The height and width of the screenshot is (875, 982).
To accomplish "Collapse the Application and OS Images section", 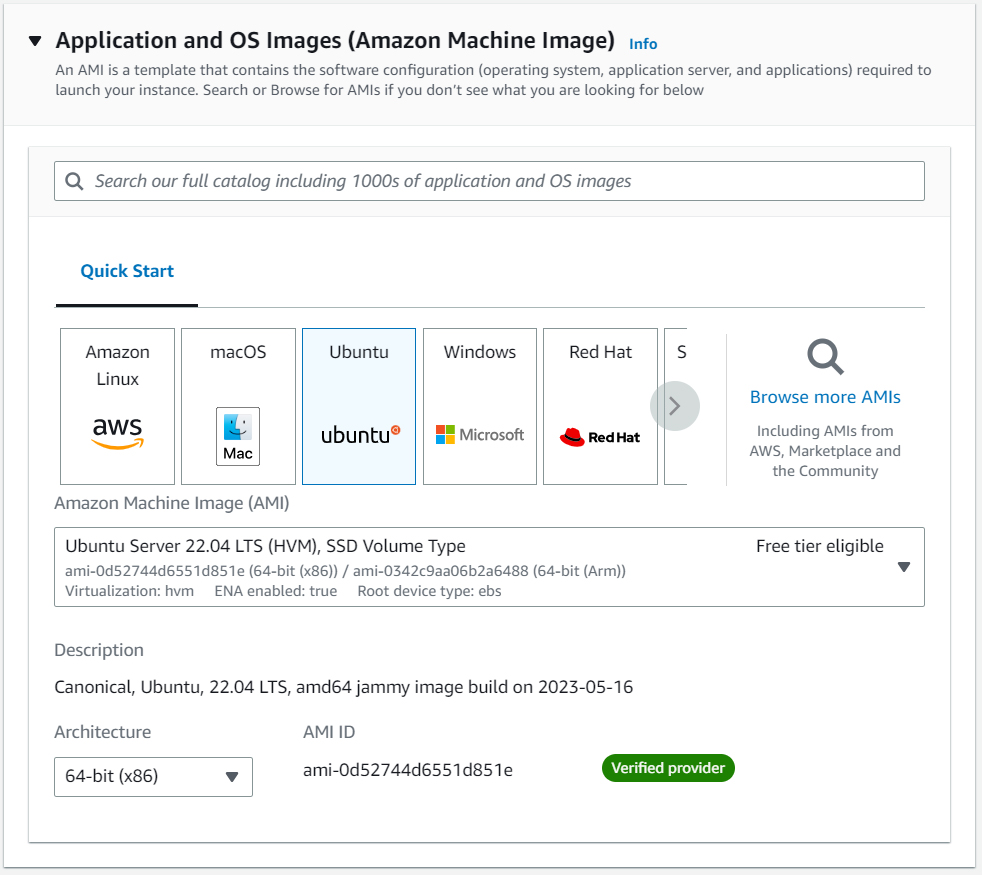I will pyautogui.click(x=35, y=41).
